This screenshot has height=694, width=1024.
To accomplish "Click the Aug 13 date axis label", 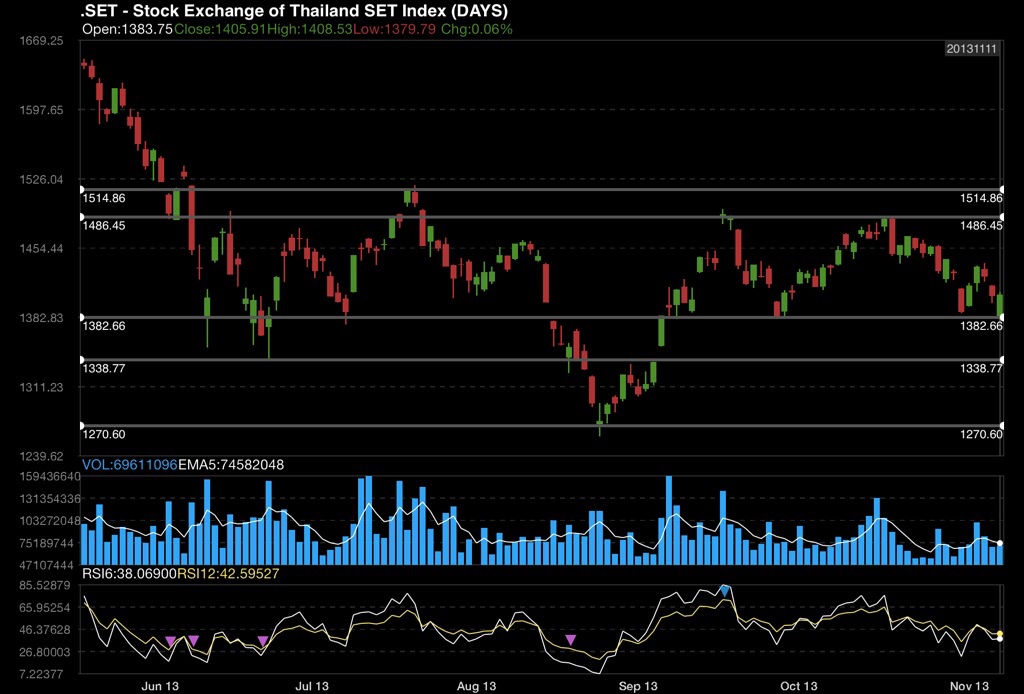I will tap(476, 686).
